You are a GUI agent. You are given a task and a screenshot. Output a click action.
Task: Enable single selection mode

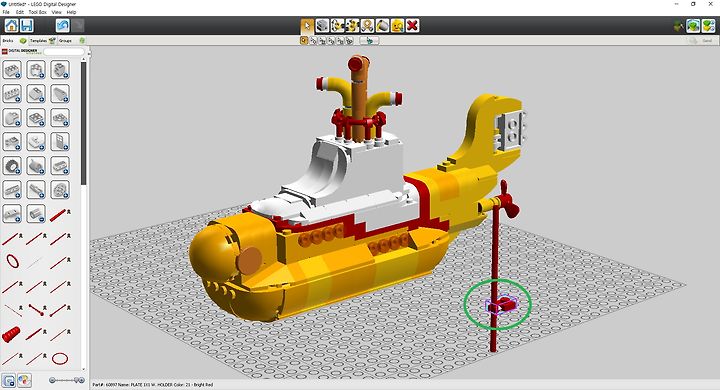(304, 40)
